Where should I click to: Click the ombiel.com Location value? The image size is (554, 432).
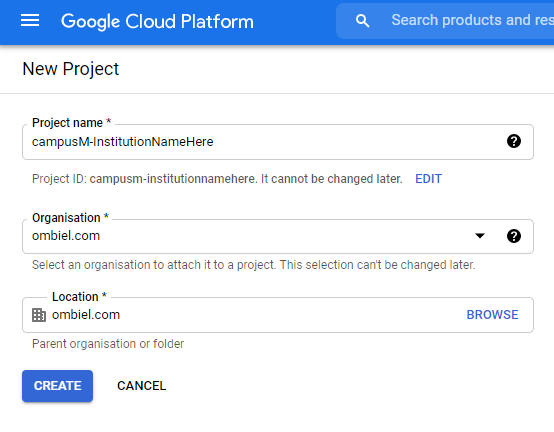(x=86, y=315)
